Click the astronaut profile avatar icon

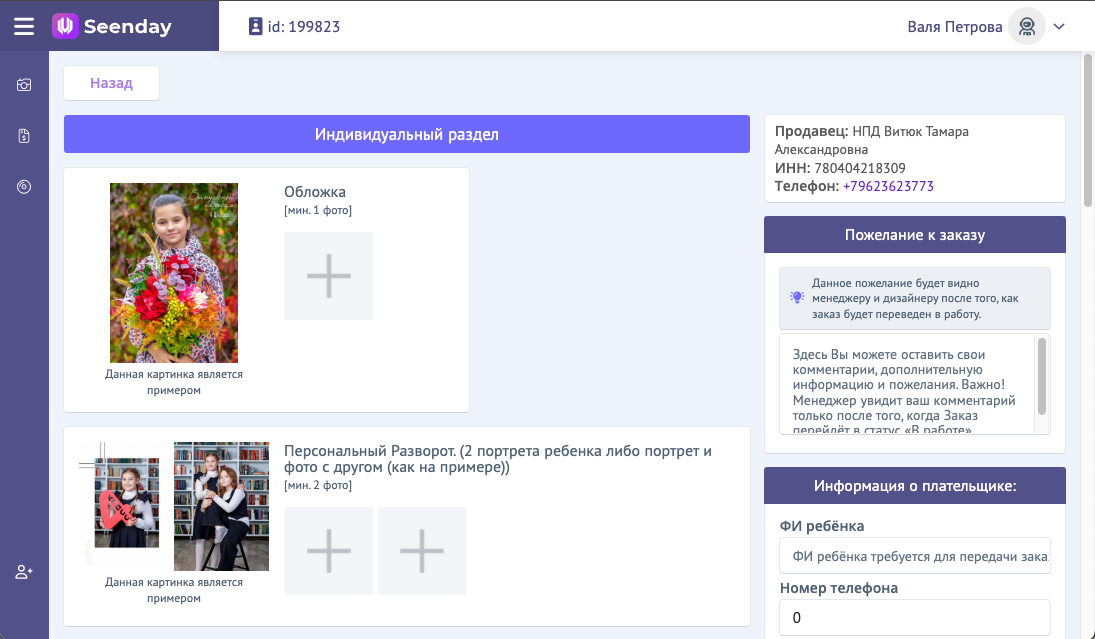point(1026,26)
